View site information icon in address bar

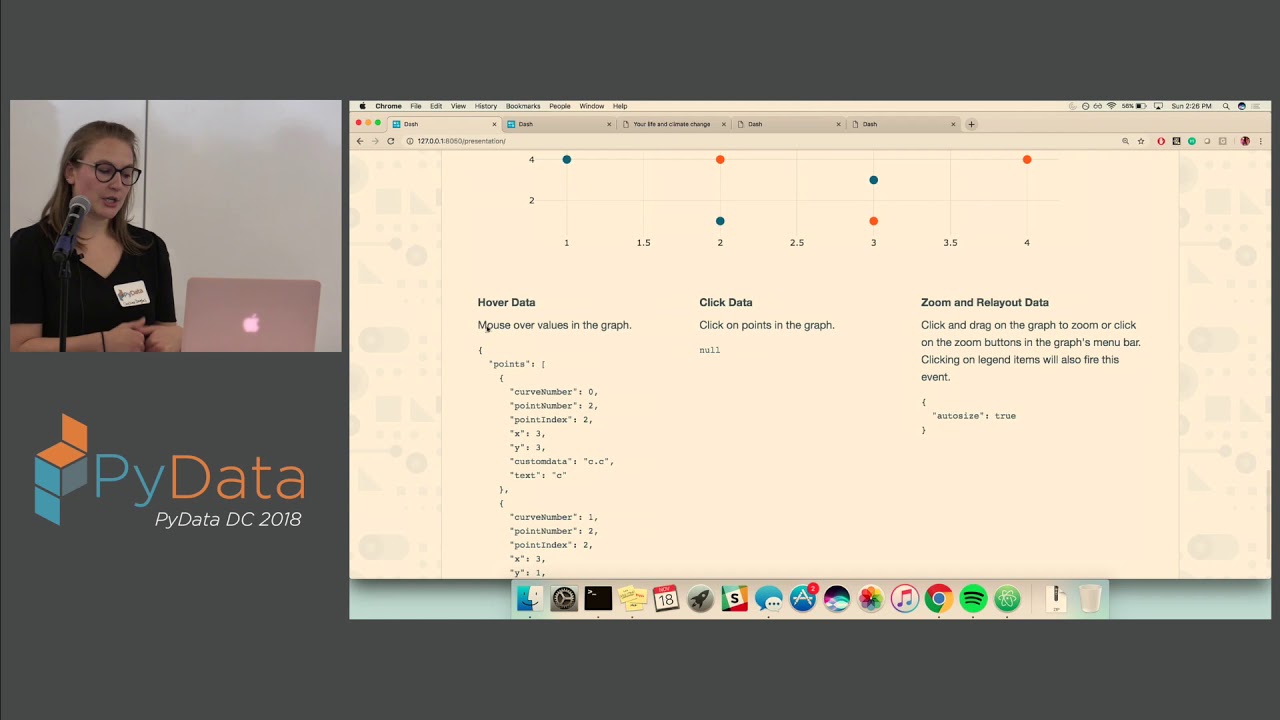click(x=410, y=141)
